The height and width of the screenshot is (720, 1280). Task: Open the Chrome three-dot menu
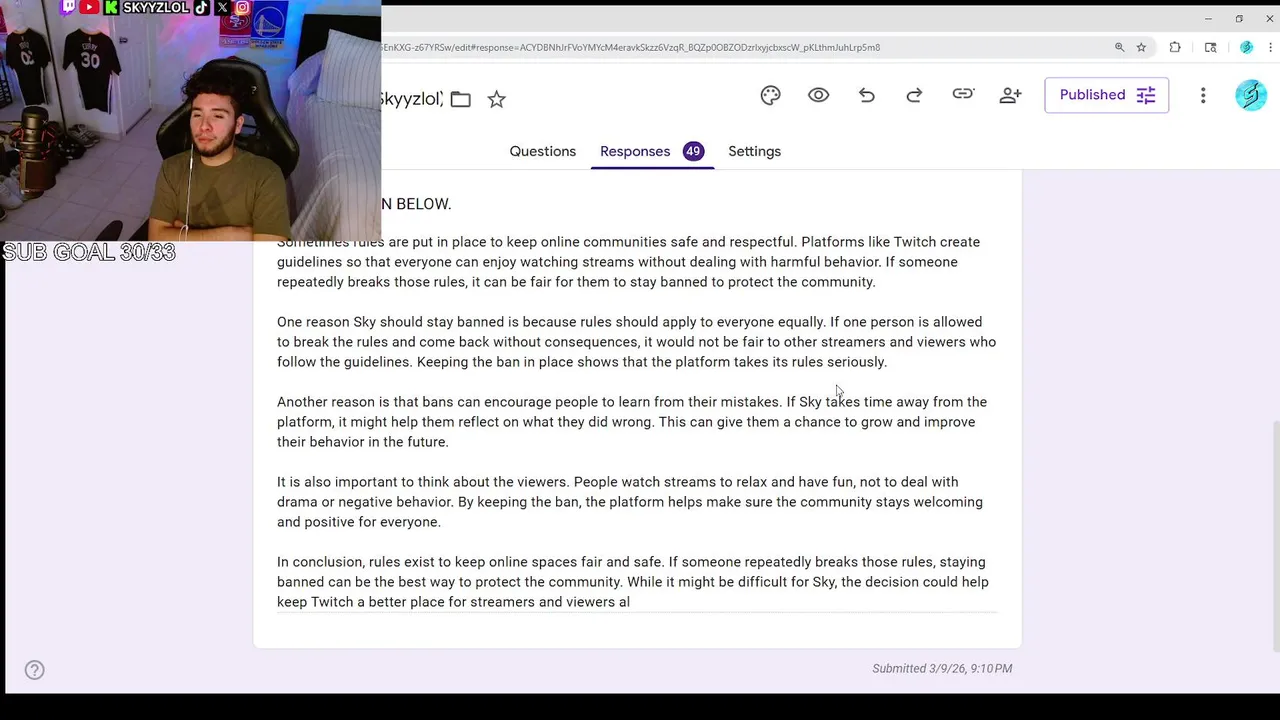[x=1270, y=47]
